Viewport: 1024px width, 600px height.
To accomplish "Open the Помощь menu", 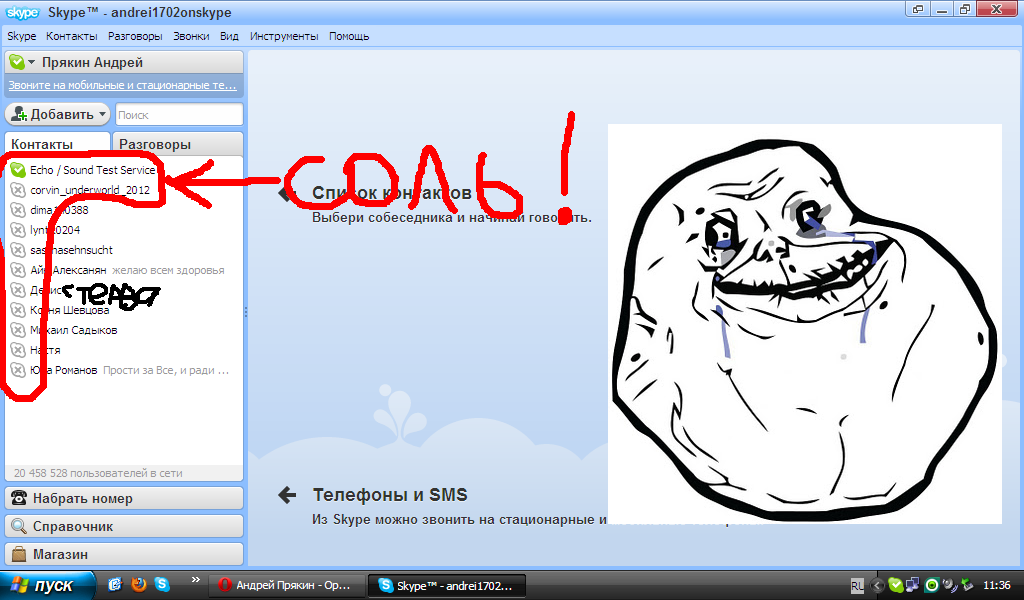I will [349, 36].
